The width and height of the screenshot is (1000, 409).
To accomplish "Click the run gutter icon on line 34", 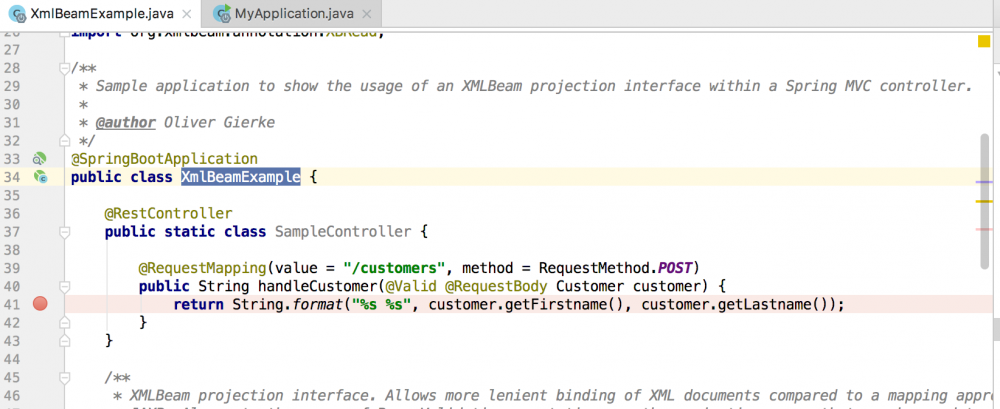I will coord(40,177).
